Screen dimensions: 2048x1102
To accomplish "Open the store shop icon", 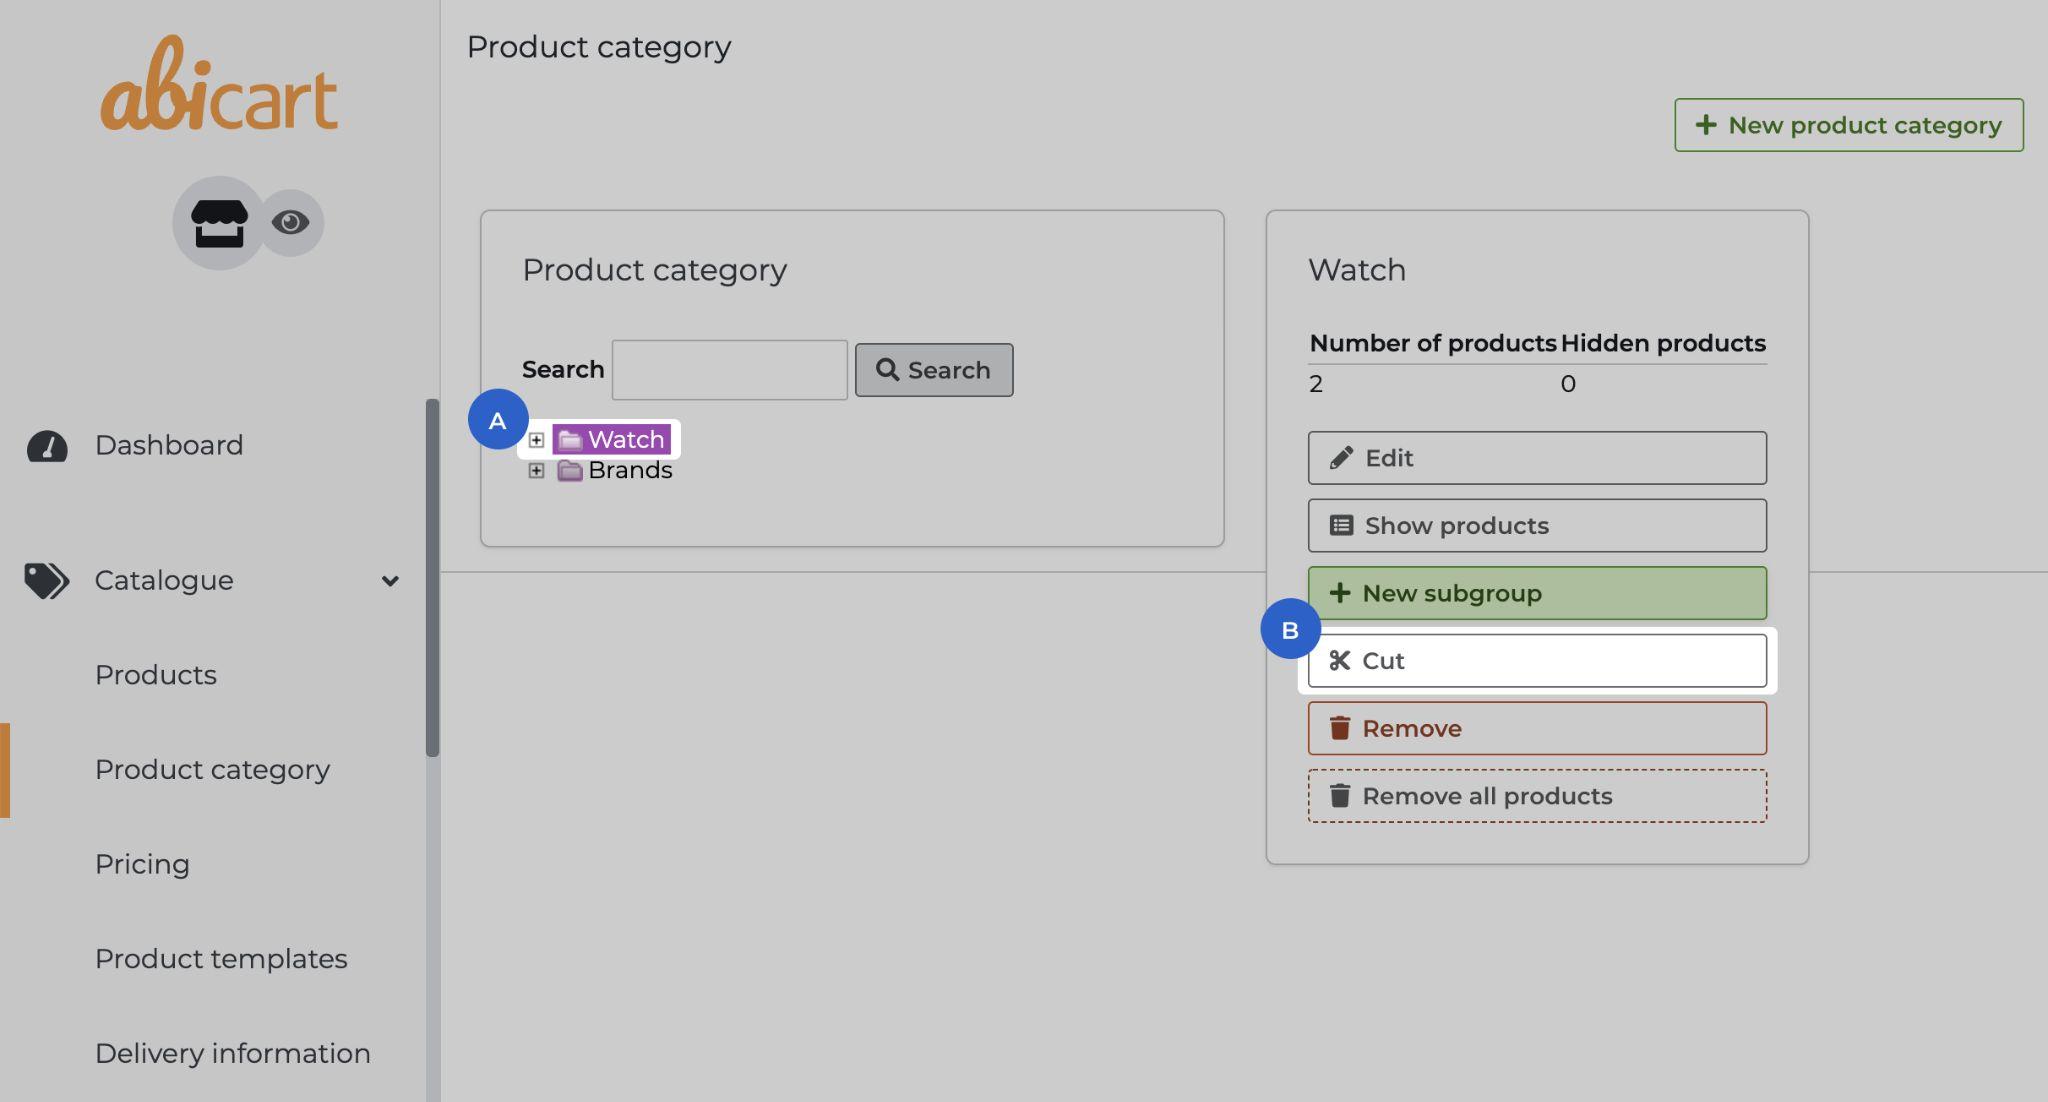I will point(219,222).
